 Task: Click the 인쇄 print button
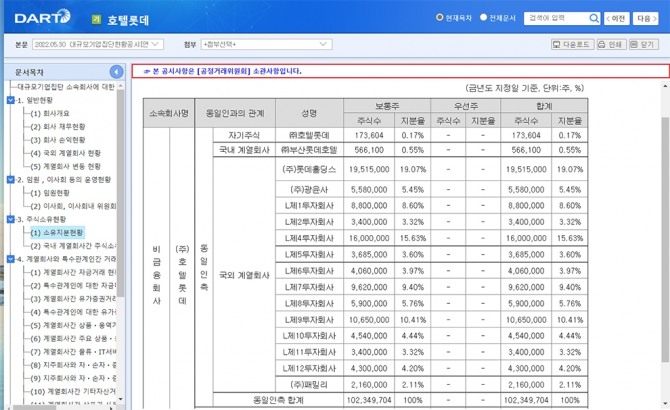611,44
